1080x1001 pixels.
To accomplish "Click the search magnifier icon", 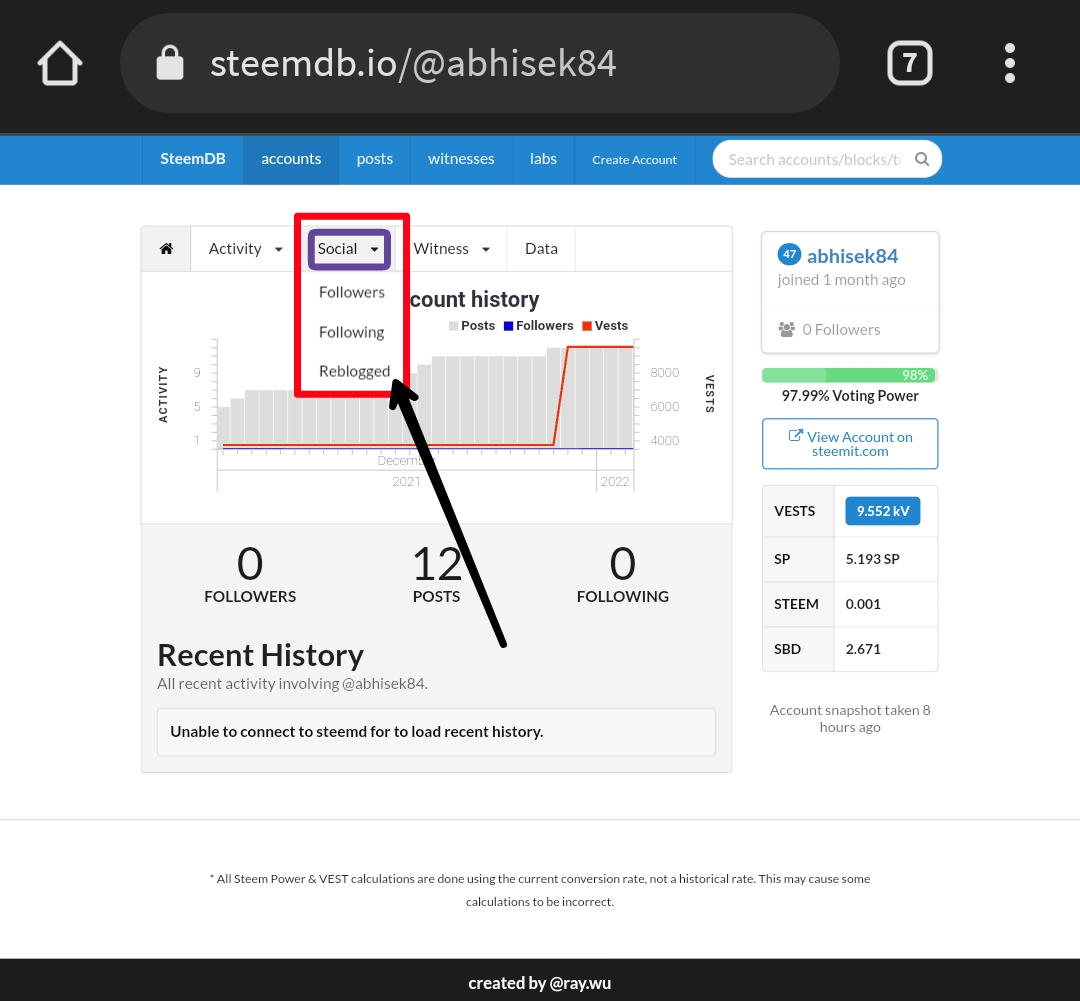I will (922, 159).
